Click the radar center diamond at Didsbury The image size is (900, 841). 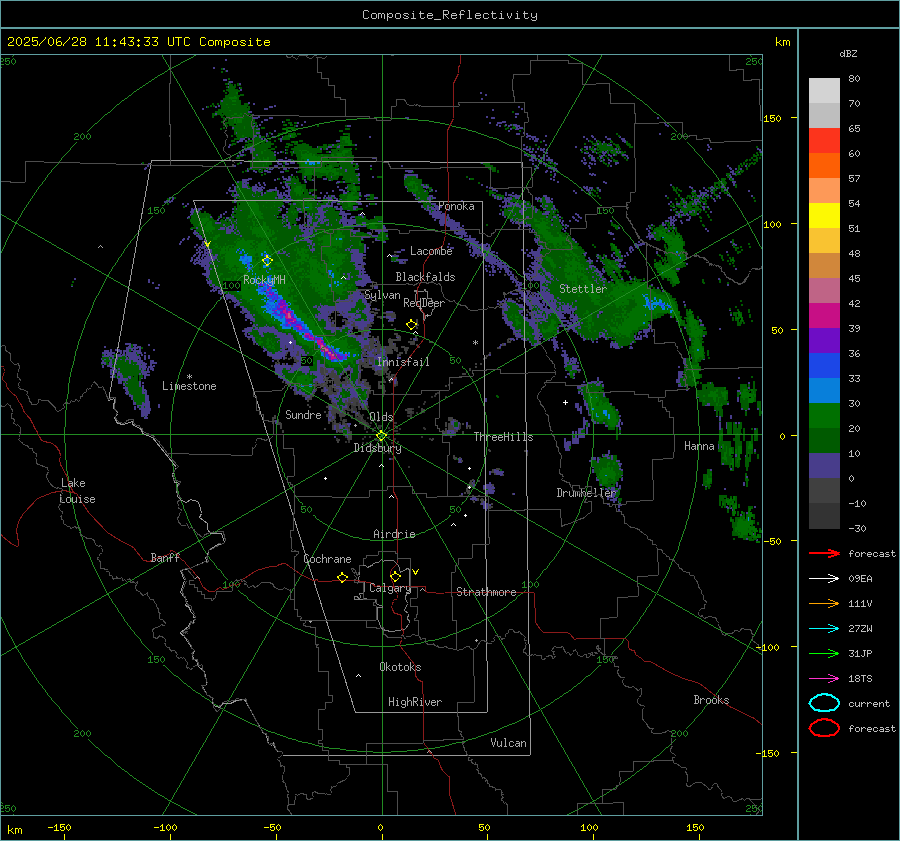tap(381, 436)
